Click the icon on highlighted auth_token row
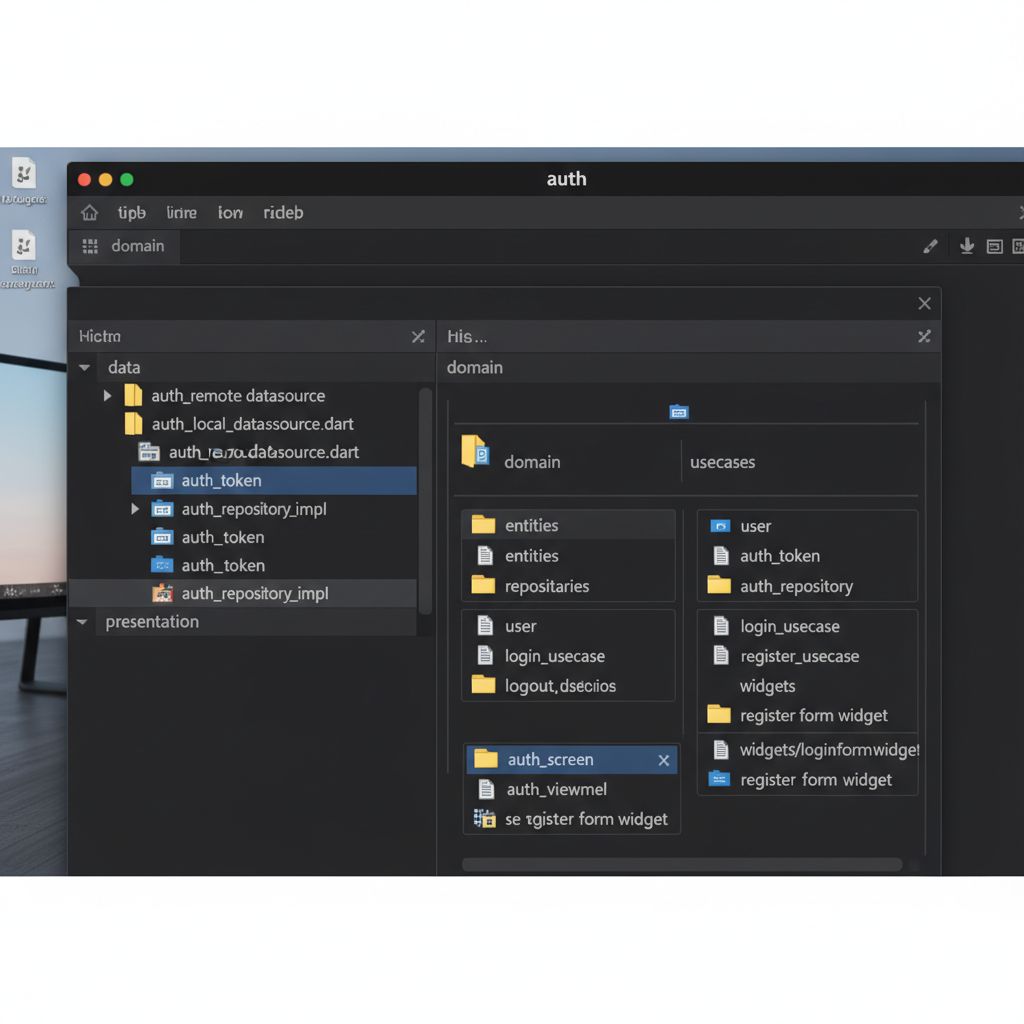Image resolution: width=1024 pixels, height=1024 pixels. tap(162, 481)
